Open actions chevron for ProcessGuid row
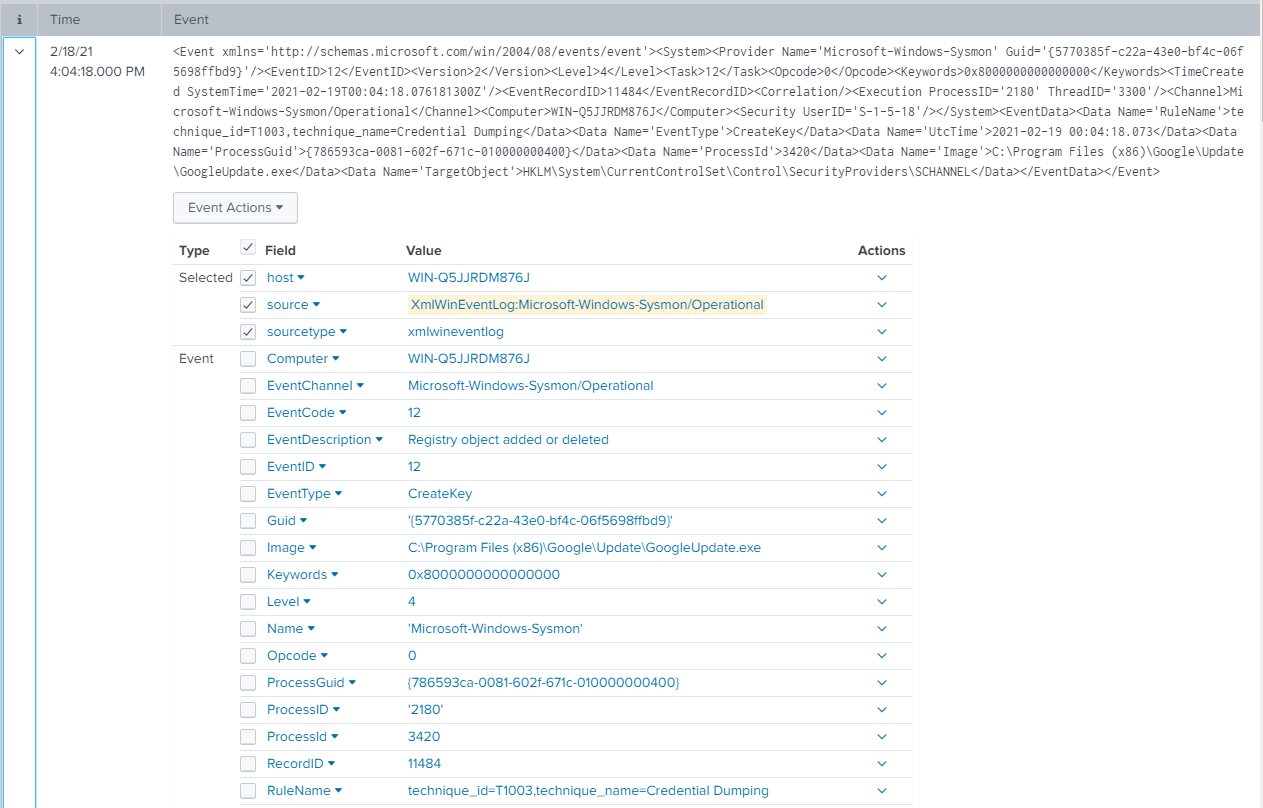This screenshot has width=1263, height=808. click(881, 683)
